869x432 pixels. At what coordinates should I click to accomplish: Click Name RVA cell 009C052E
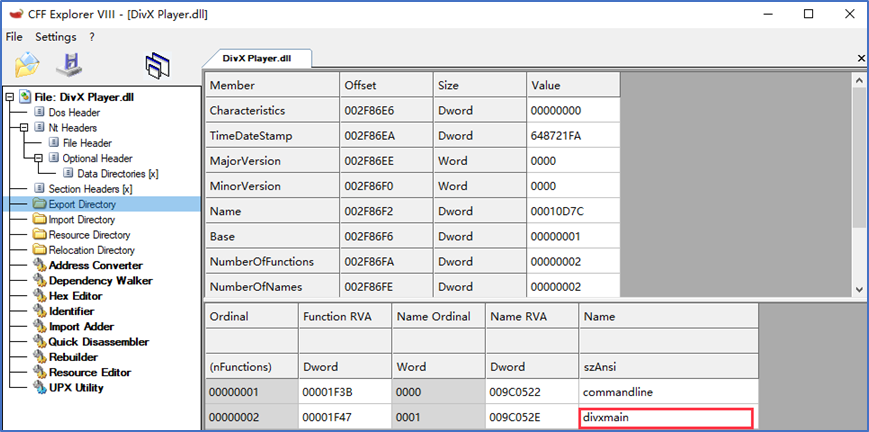pyautogui.click(x=532, y=417)
